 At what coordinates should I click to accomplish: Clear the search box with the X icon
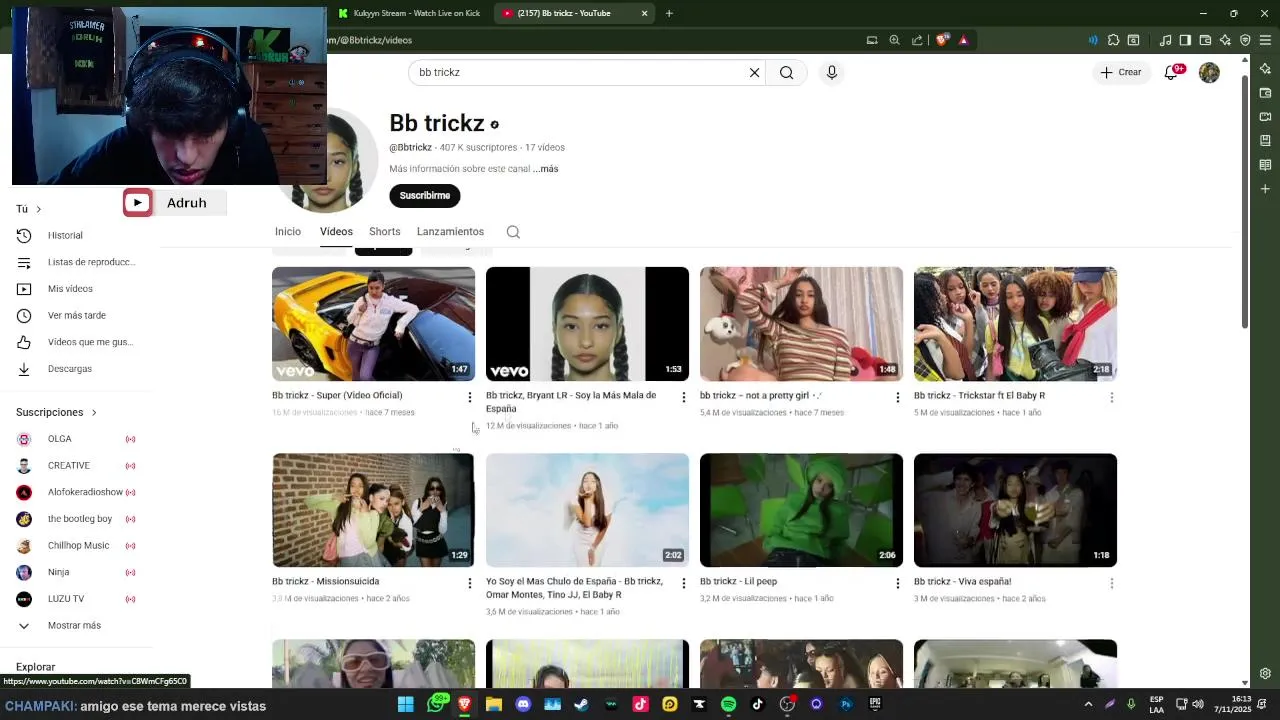coord(754,72)
